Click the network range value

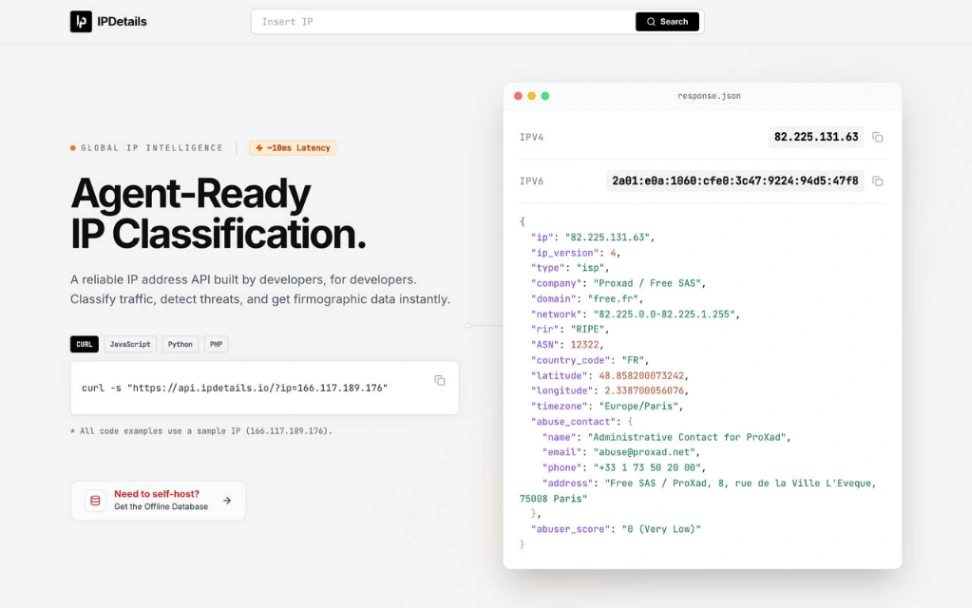coord(664,314)
